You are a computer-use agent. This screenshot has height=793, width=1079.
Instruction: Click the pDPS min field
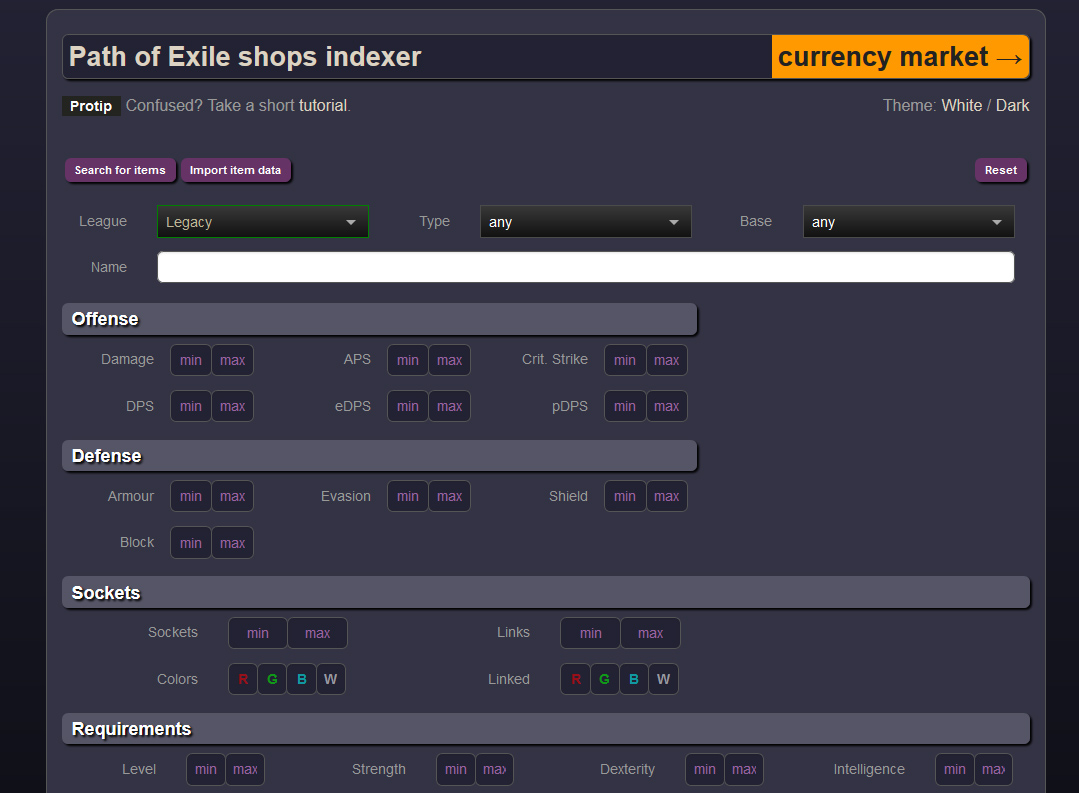pos(625,406)
